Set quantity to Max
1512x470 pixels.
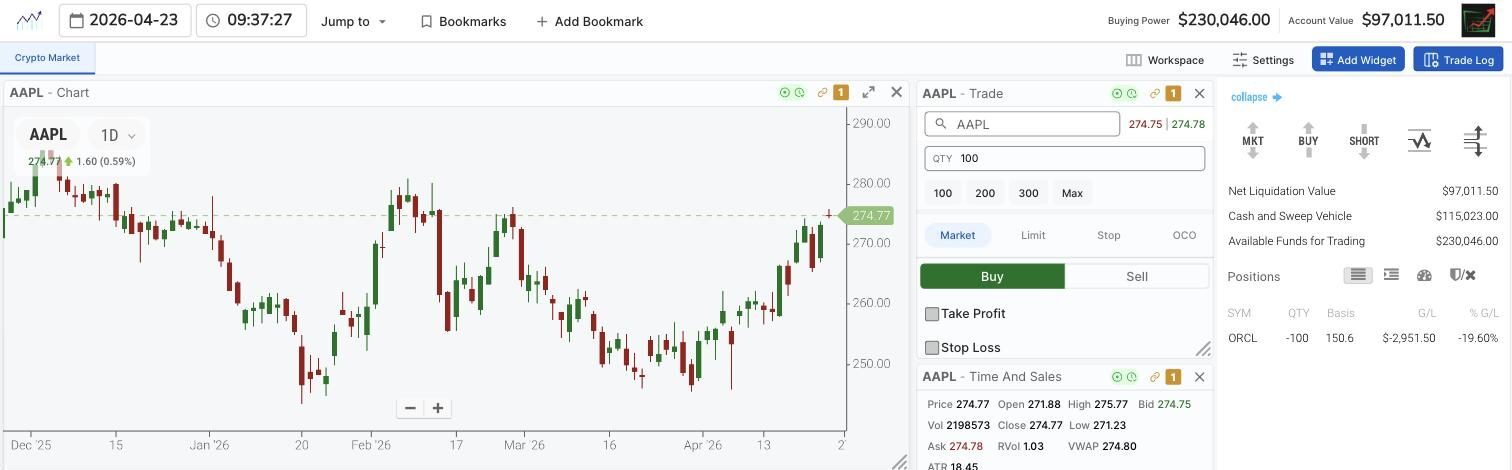(1072, 193)
